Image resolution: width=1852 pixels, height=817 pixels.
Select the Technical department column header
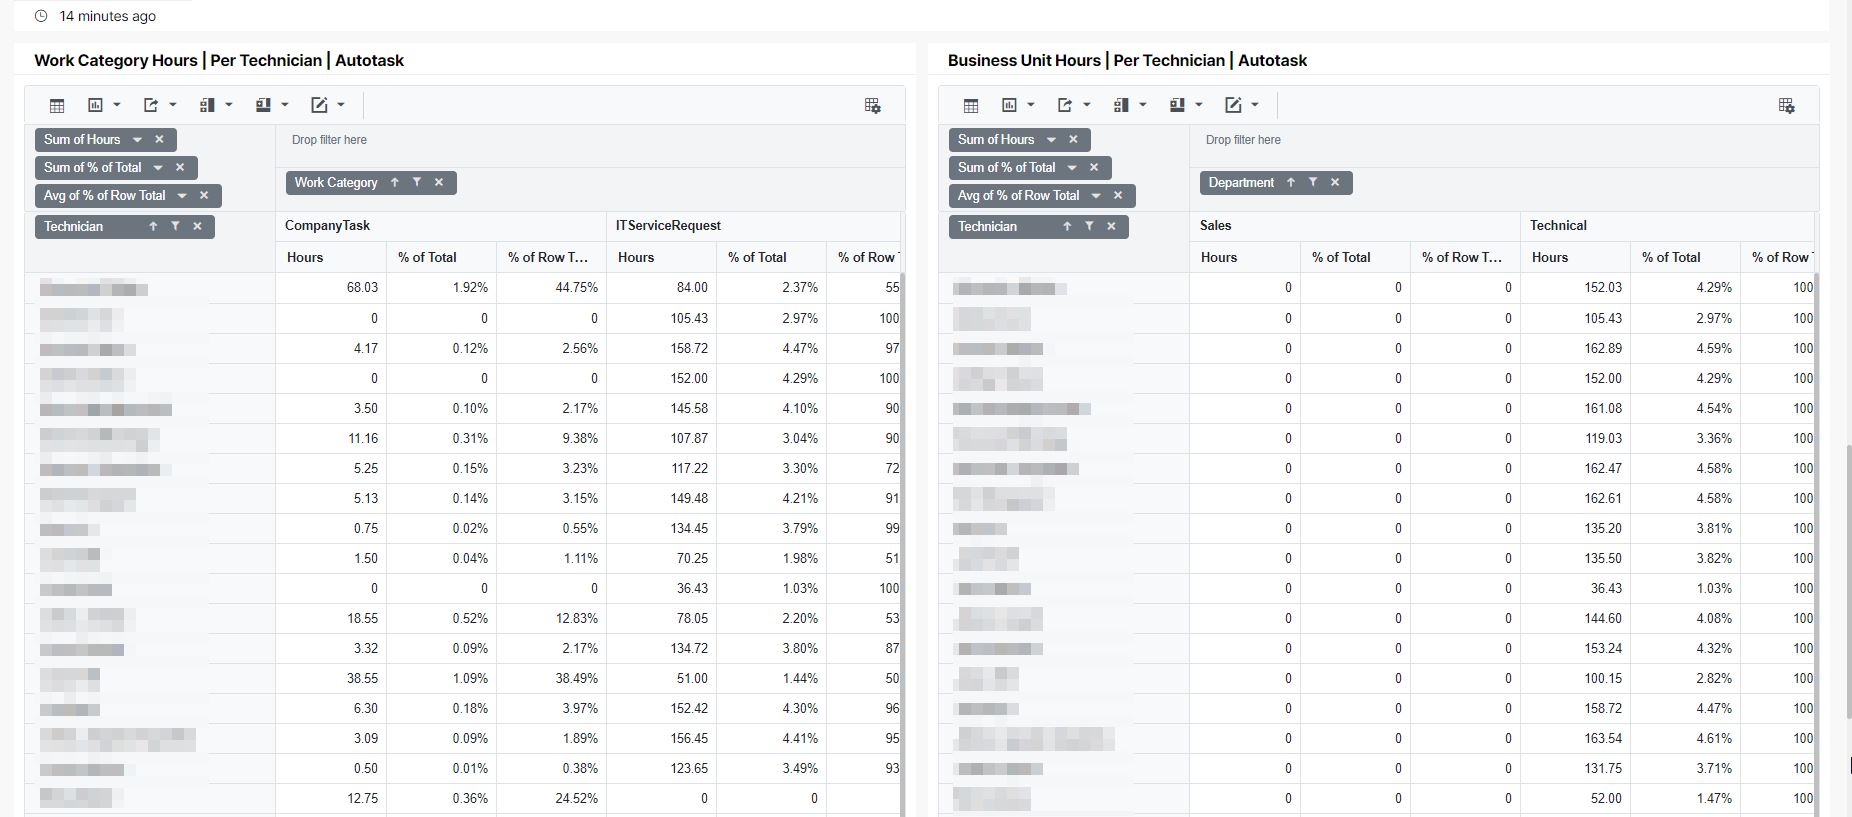(x=1558, y=225)
